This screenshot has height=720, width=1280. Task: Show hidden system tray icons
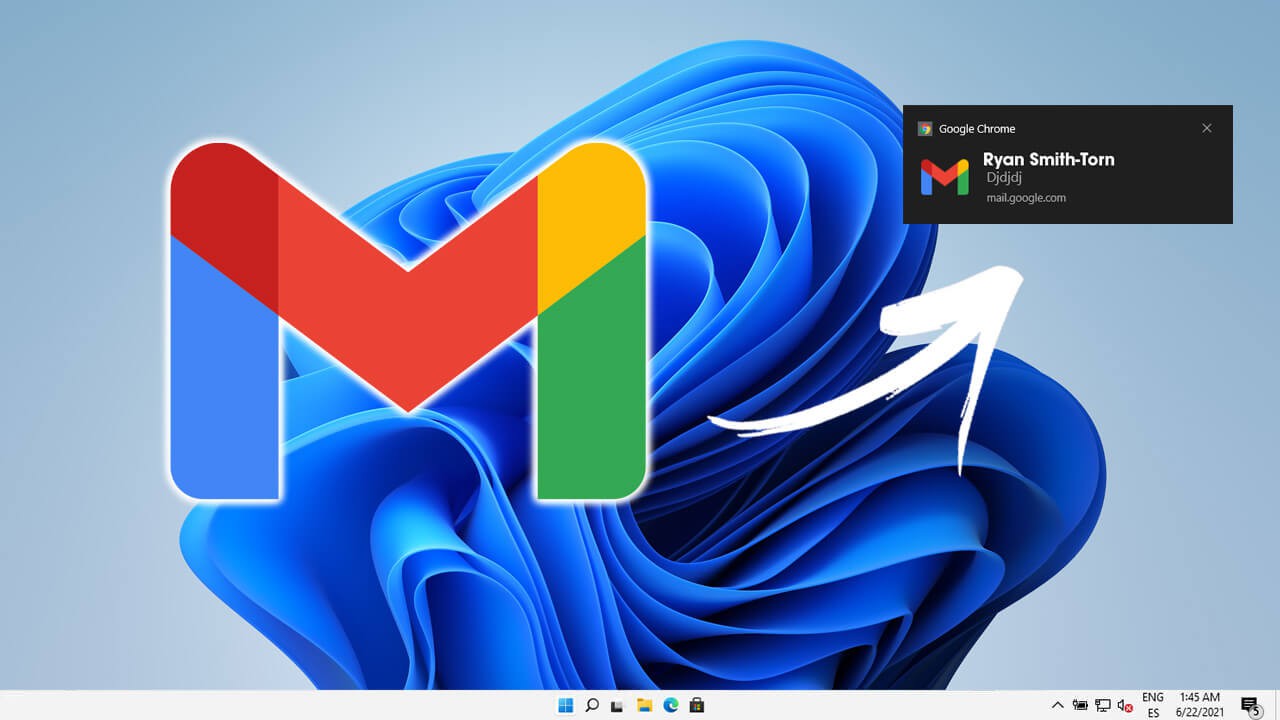click(x=1057, y=706)
